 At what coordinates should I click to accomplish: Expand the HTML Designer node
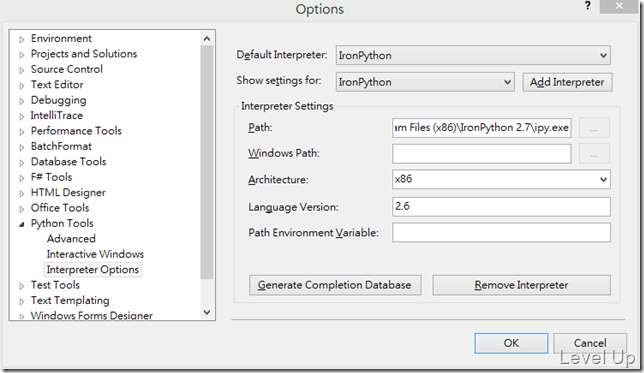pos(22,193)
